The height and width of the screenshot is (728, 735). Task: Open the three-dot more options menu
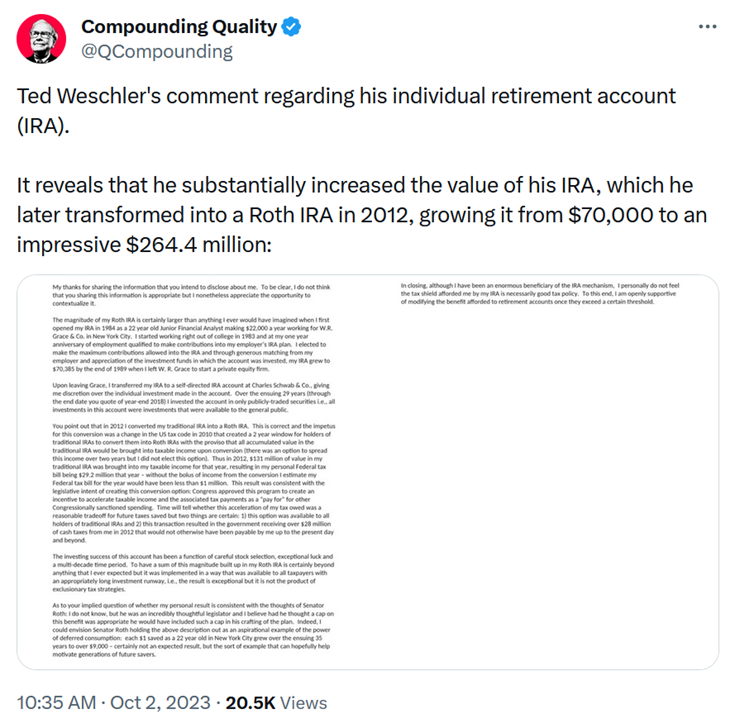[706, 27]
